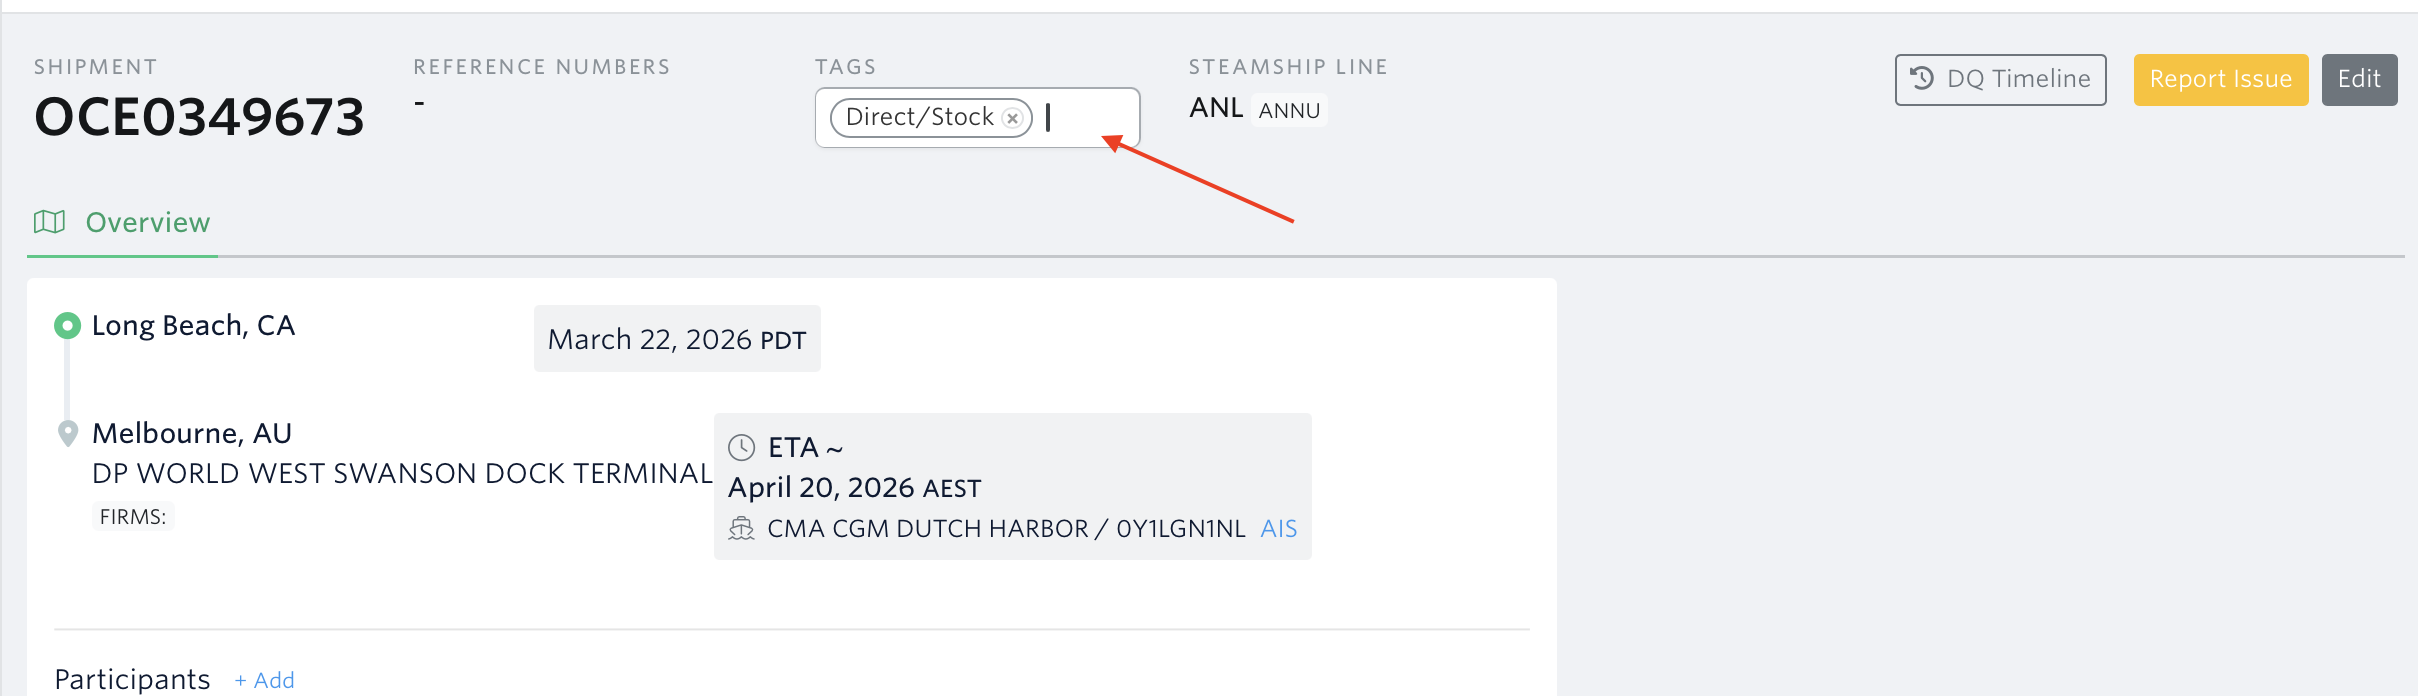Image resolution: width=2418 pixels, height=696 pixels.
Task: Remove the Direct/Stock tag
Action: pyautogui.click(x=1013, y=118)
